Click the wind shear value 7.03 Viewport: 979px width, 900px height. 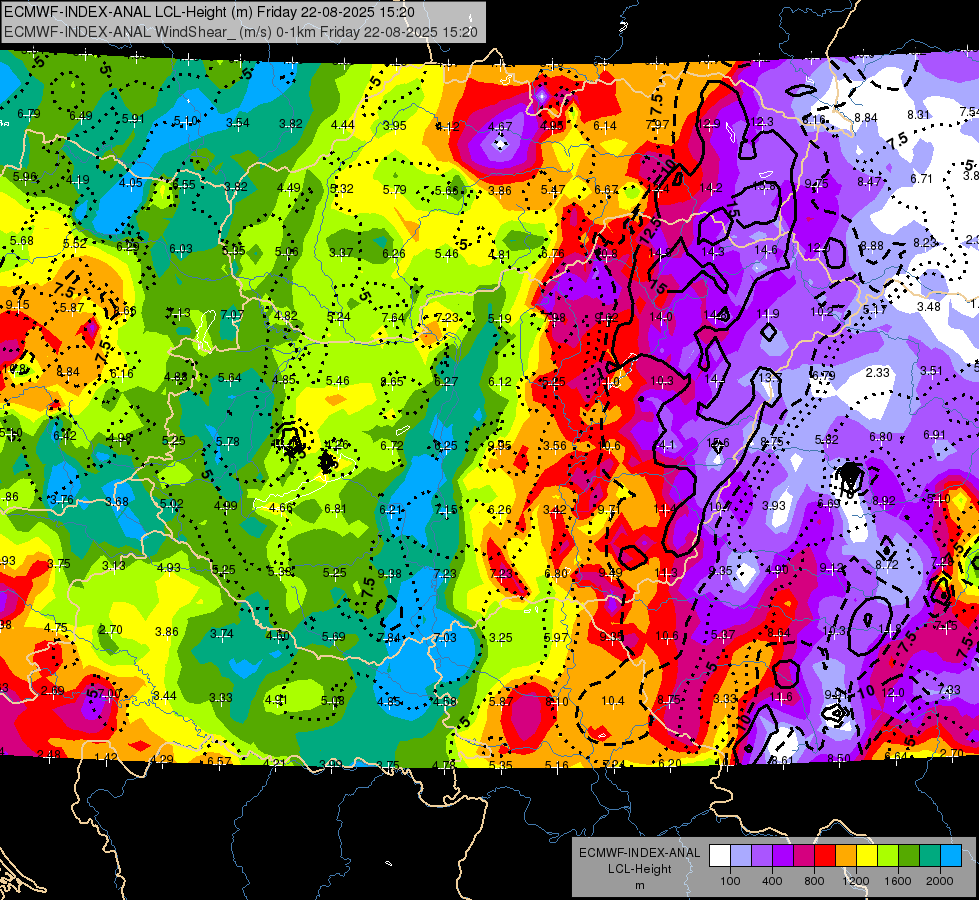point(445,638)
